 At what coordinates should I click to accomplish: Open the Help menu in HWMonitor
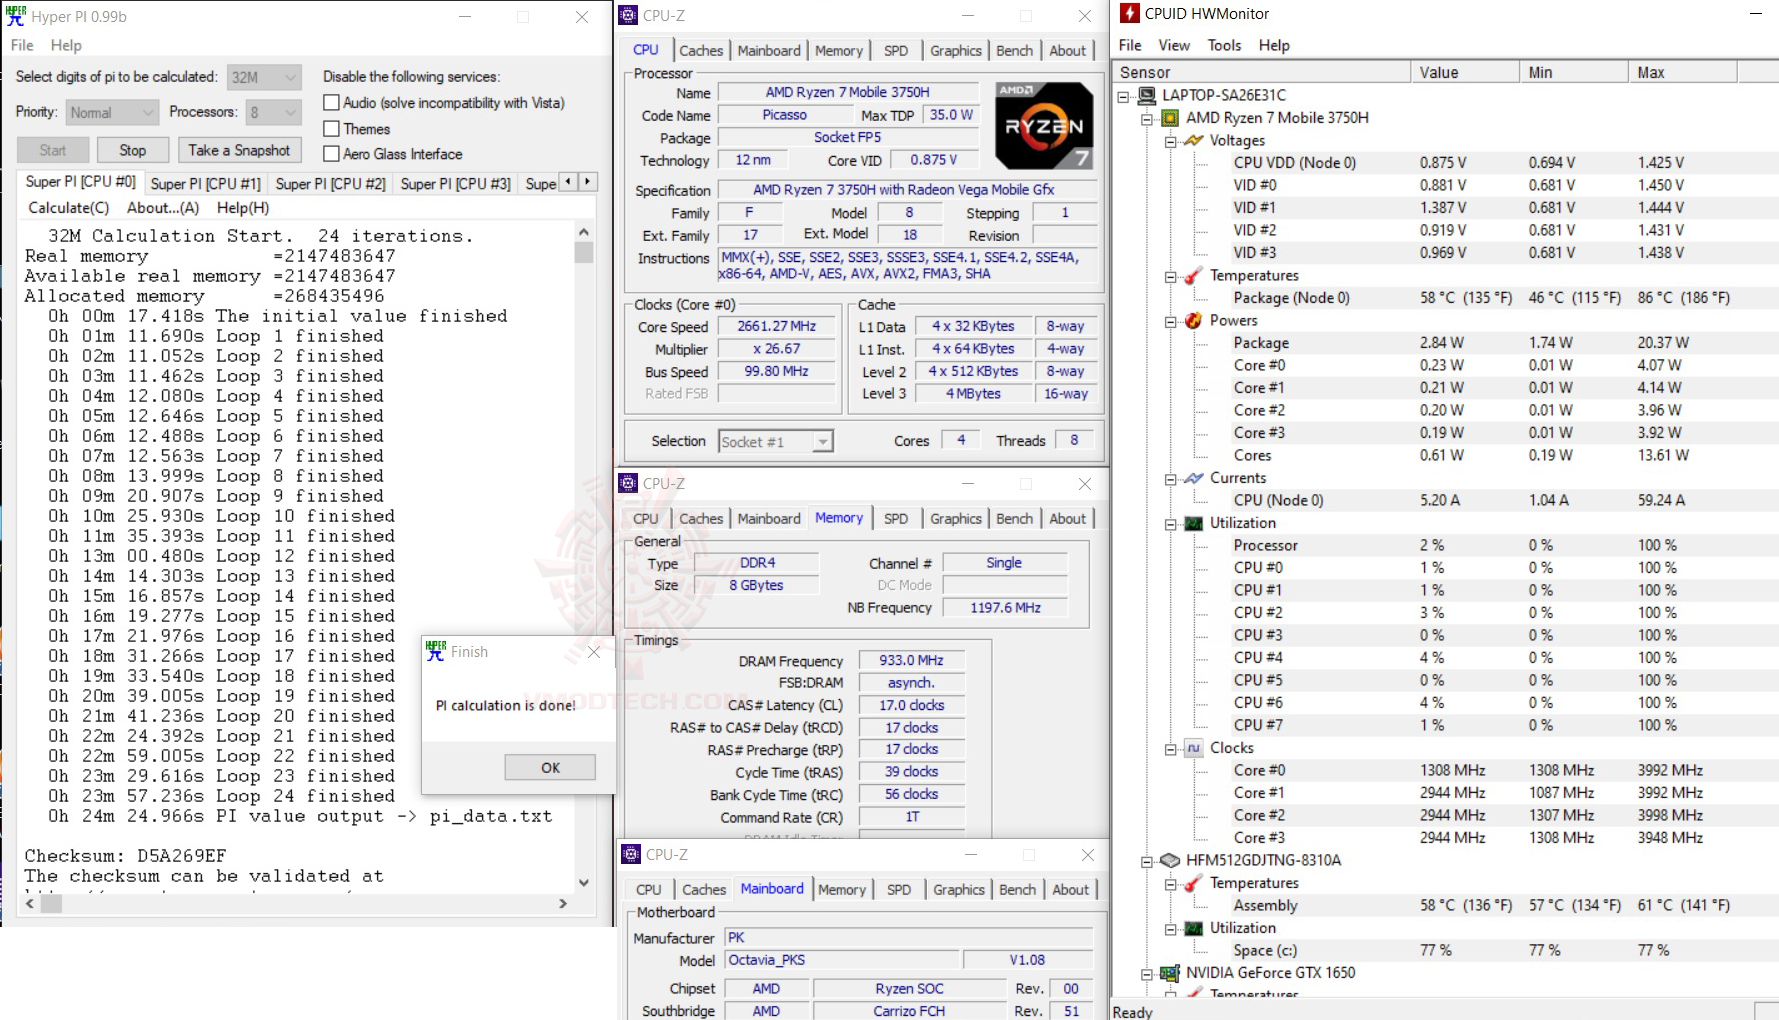1274,45
